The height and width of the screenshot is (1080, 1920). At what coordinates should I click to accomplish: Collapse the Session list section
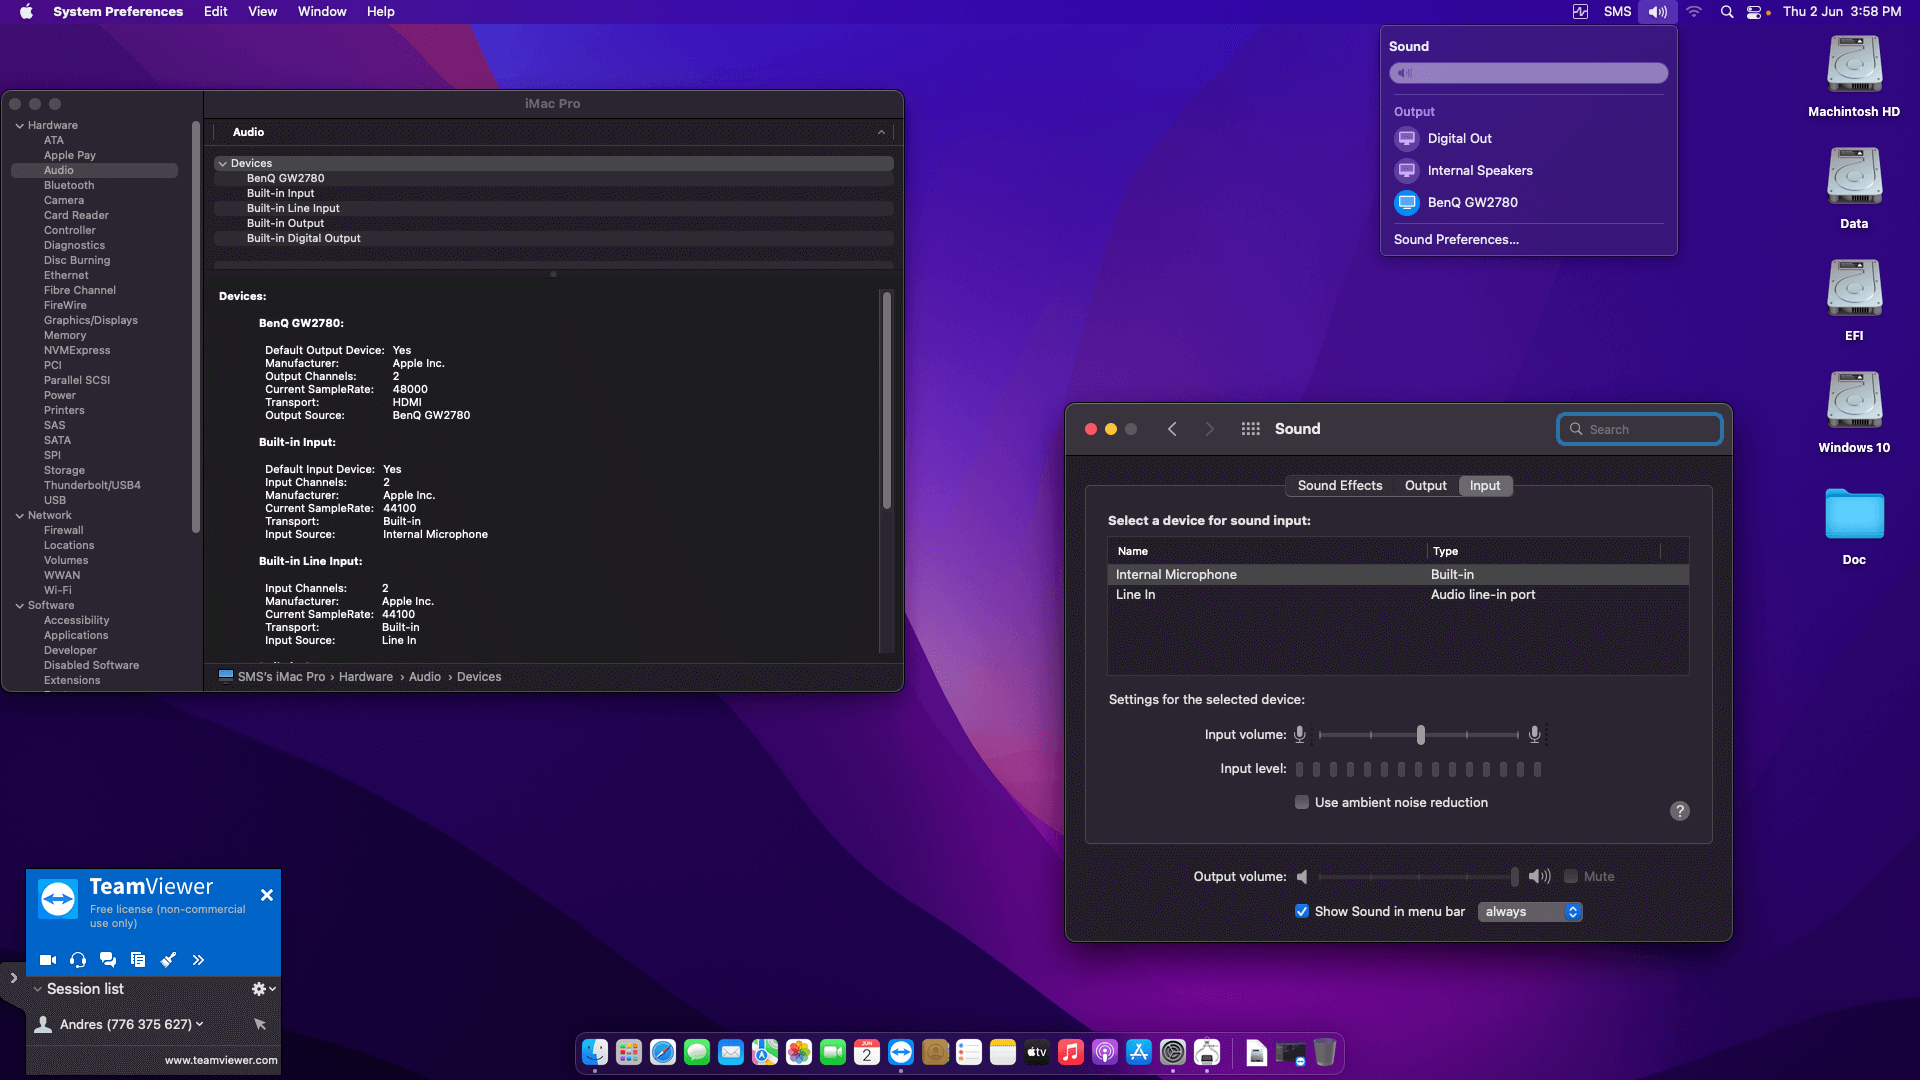click(x=37, y=989)
